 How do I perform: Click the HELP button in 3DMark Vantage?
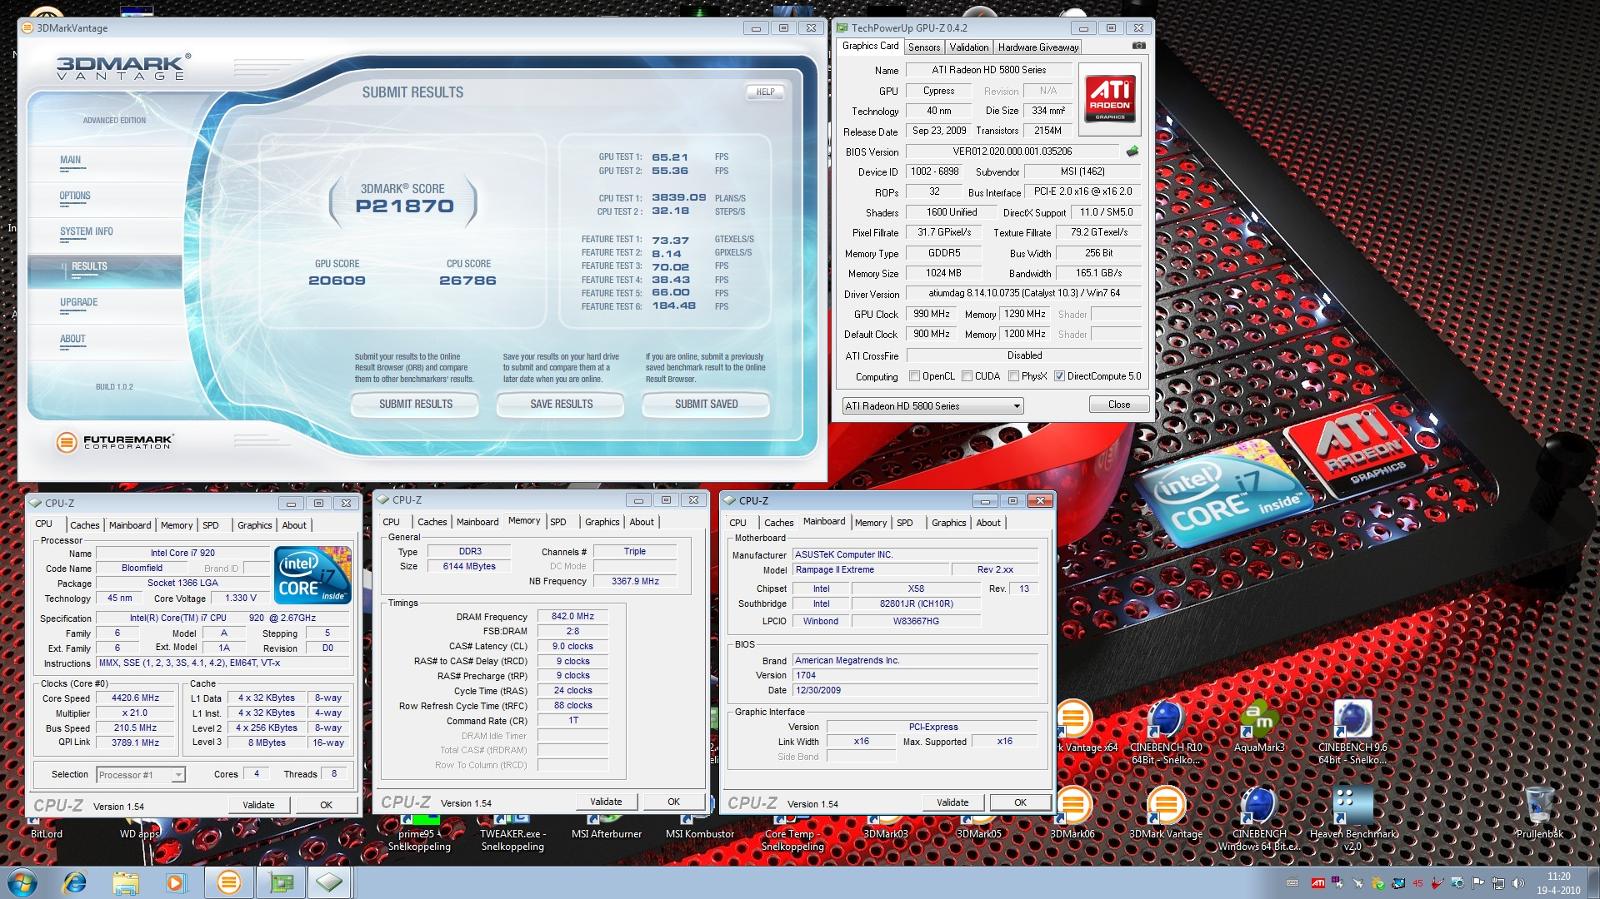point(765,91)
